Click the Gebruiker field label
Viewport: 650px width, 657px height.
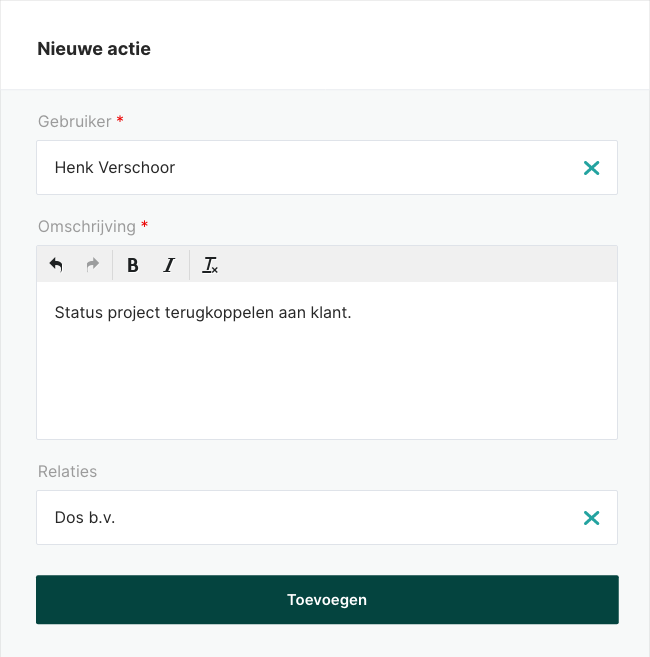pyautogui.click(x=74, y=121)
